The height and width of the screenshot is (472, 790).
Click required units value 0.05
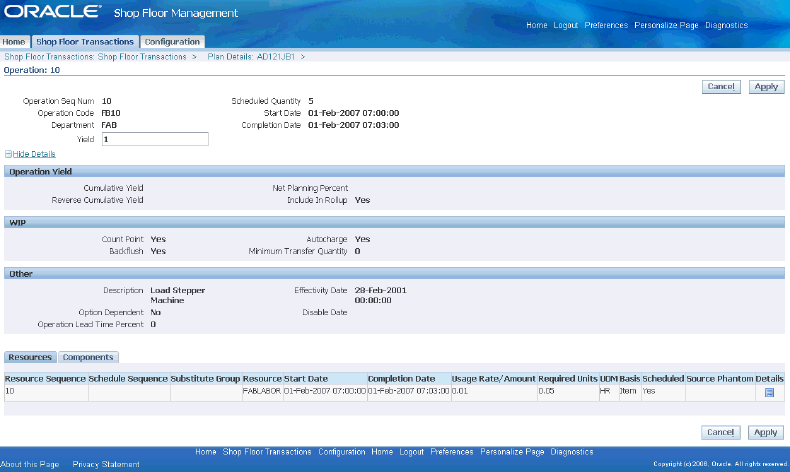(546, 391)
